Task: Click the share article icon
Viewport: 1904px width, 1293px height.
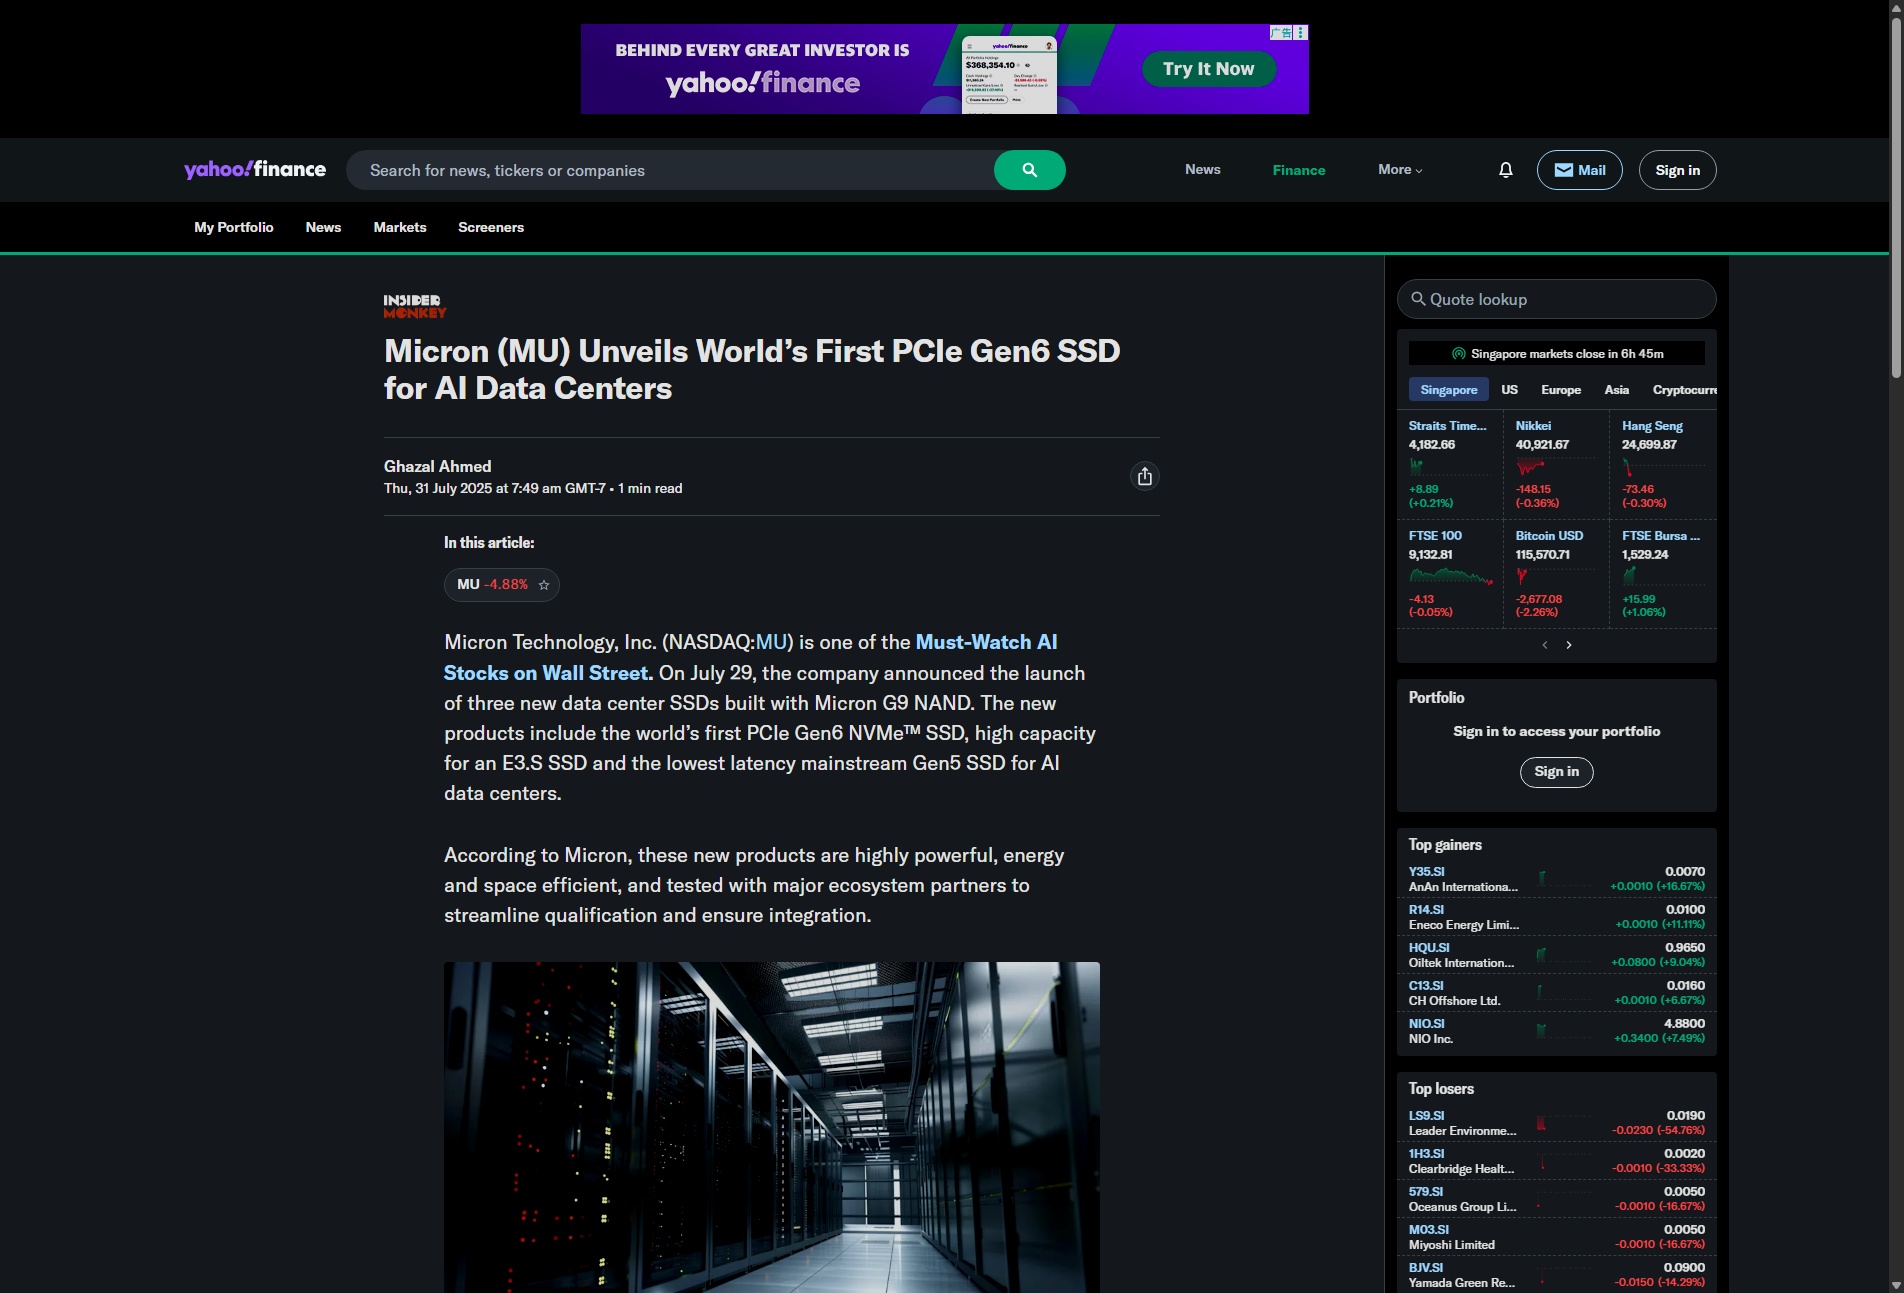Action: pos(1145,476)
